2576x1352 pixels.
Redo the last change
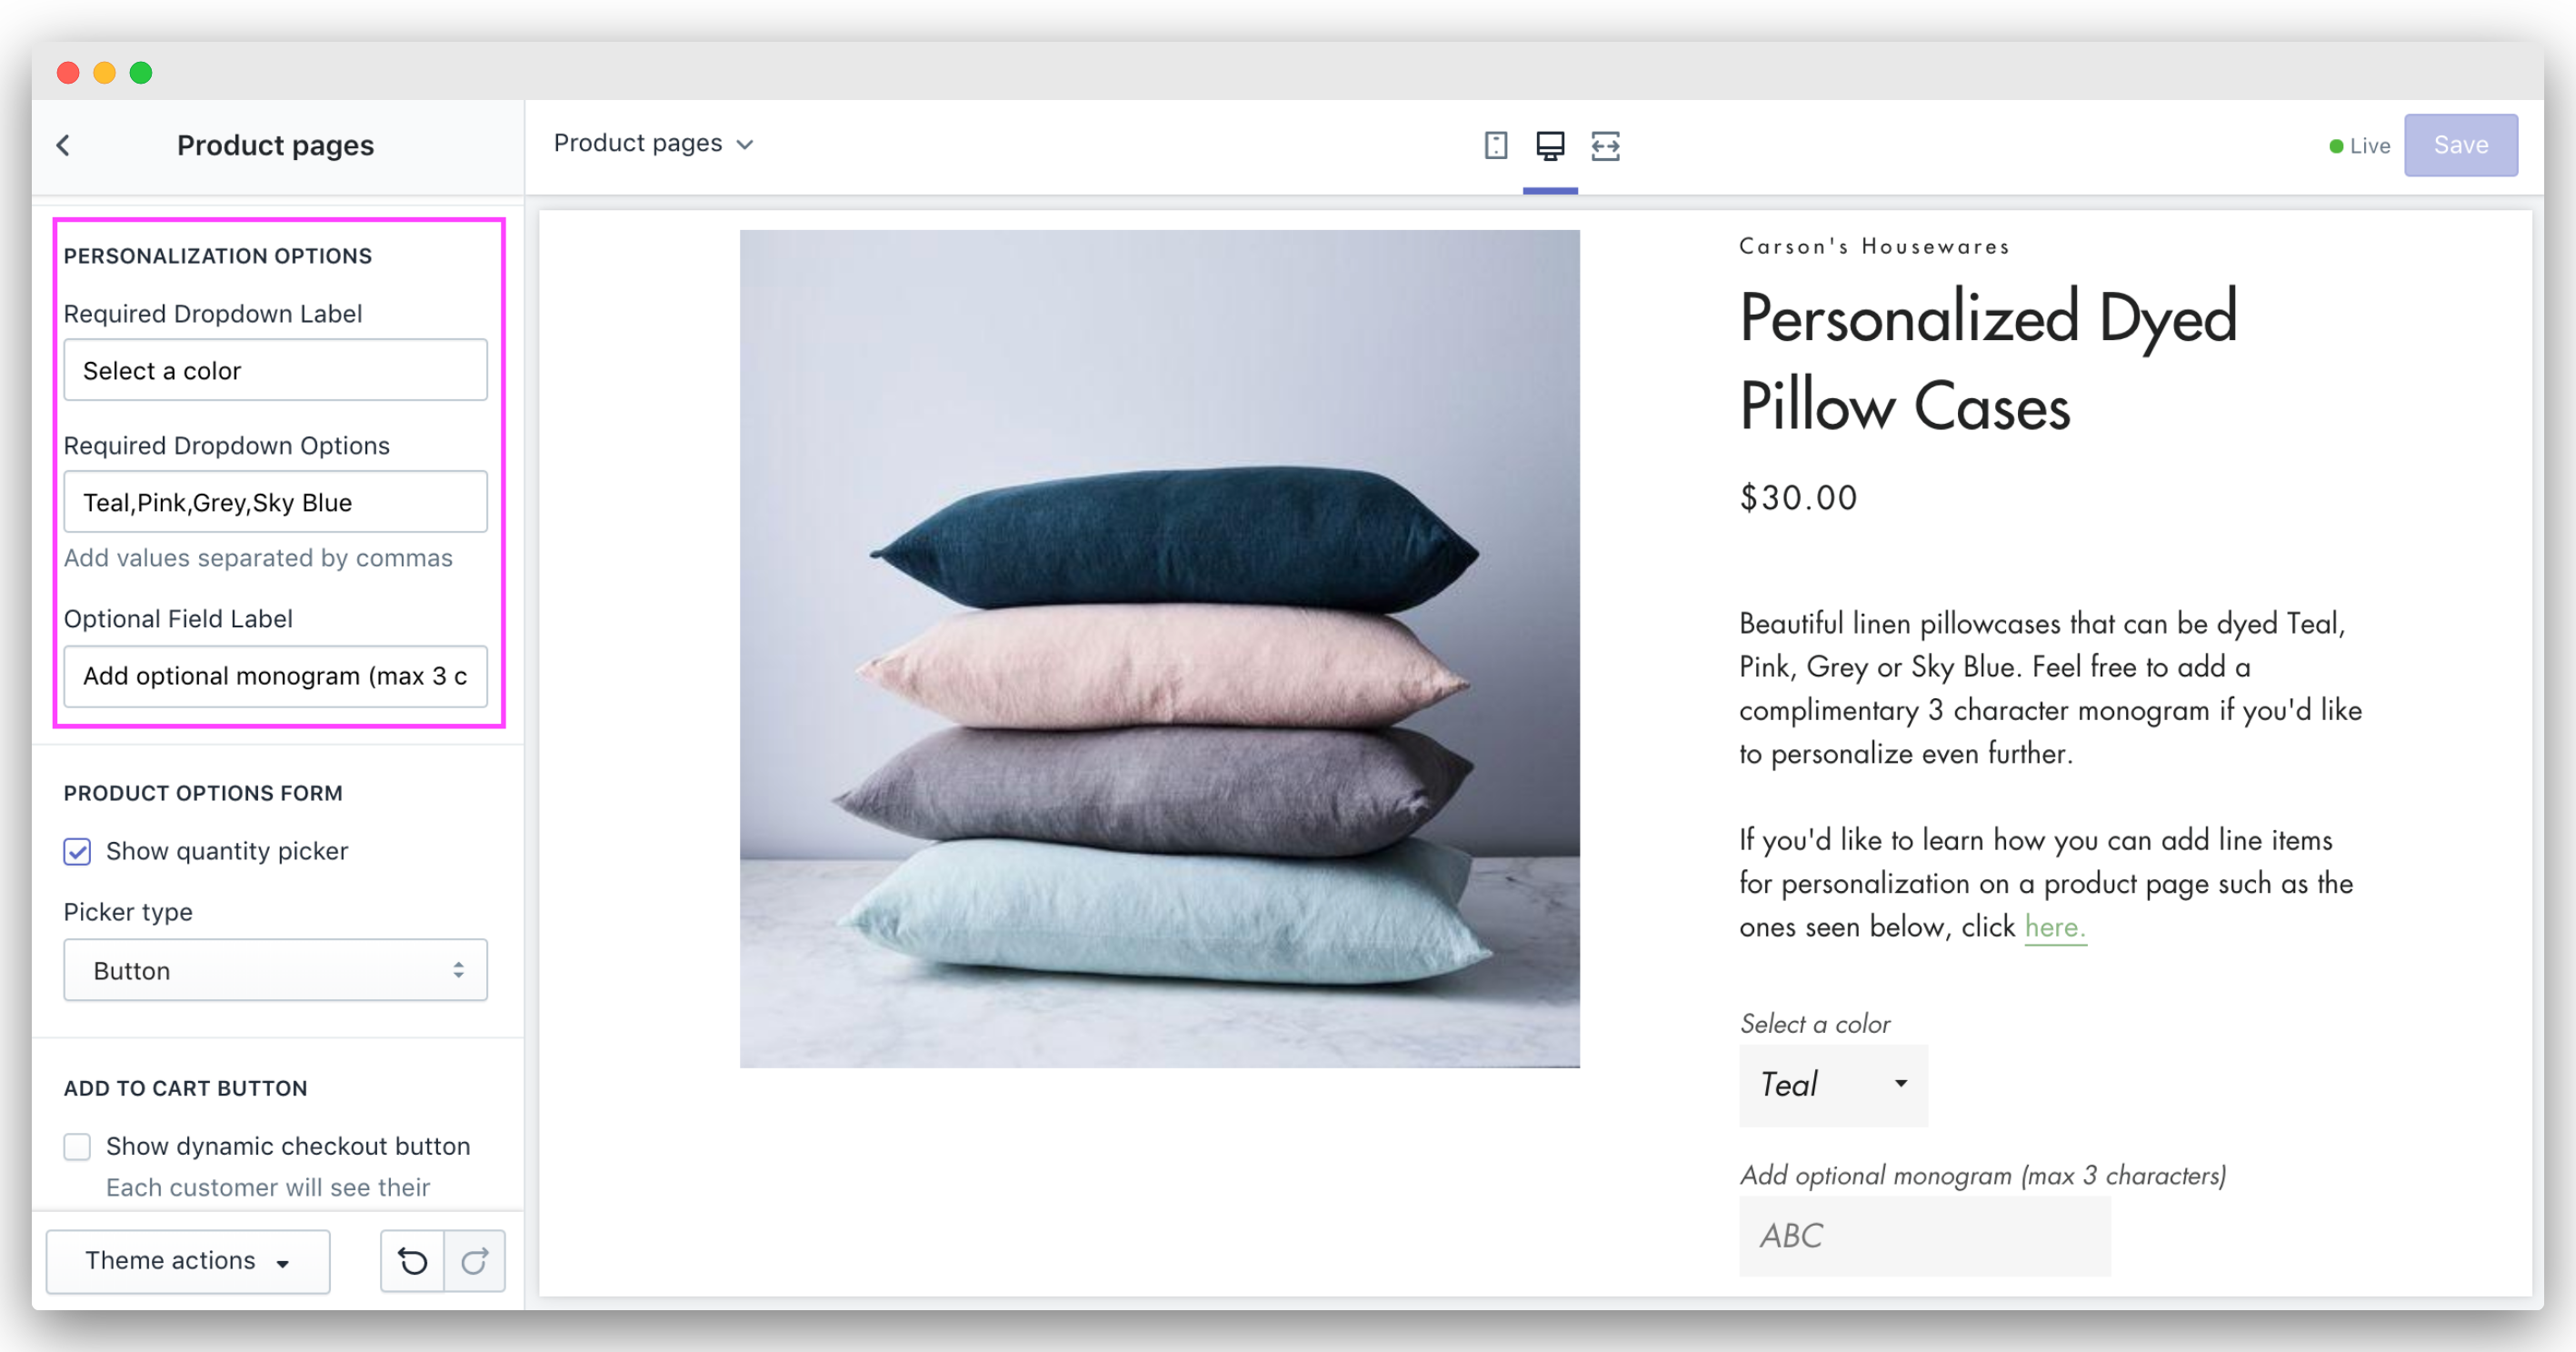pos(474,1261)
